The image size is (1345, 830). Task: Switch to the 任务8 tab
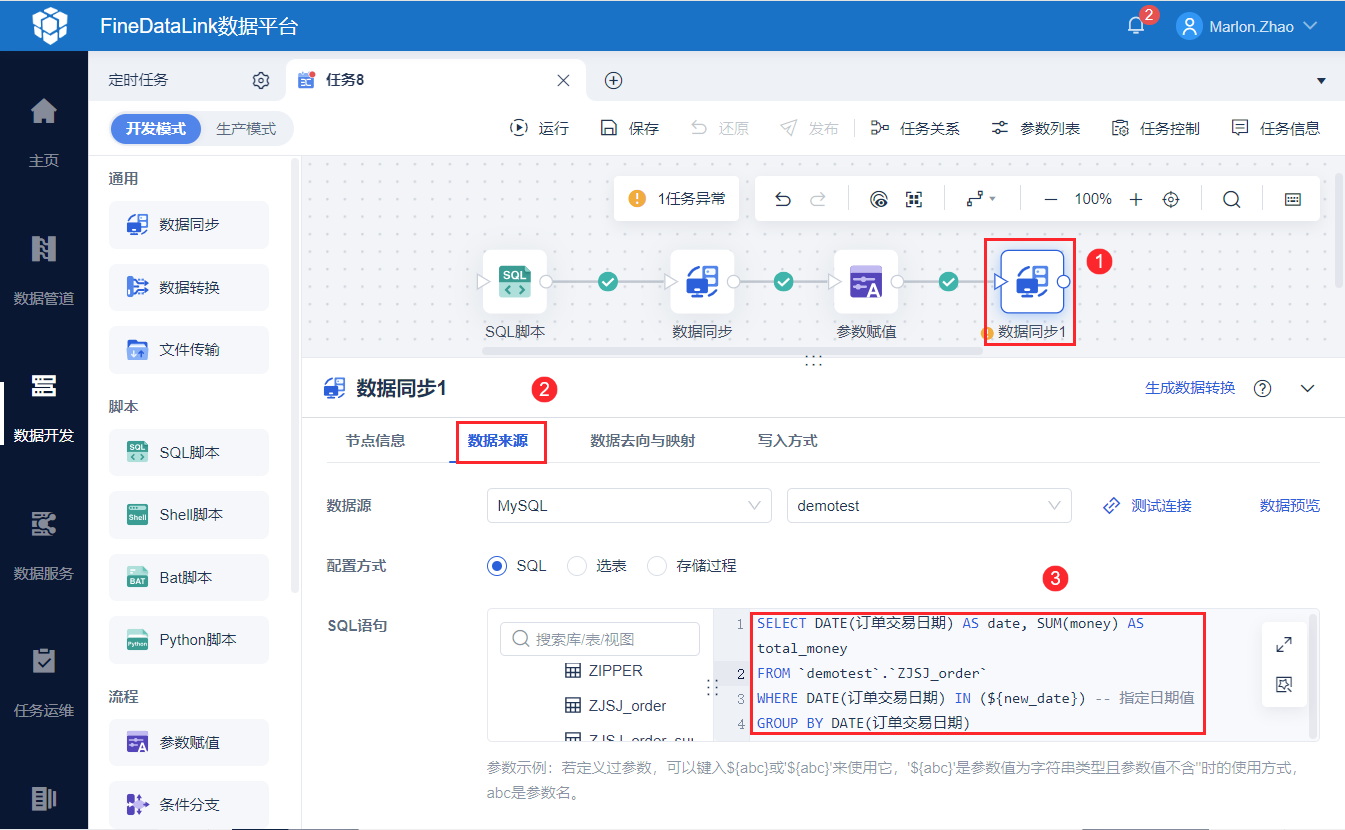pyautogui.click(x=435, y=80)
